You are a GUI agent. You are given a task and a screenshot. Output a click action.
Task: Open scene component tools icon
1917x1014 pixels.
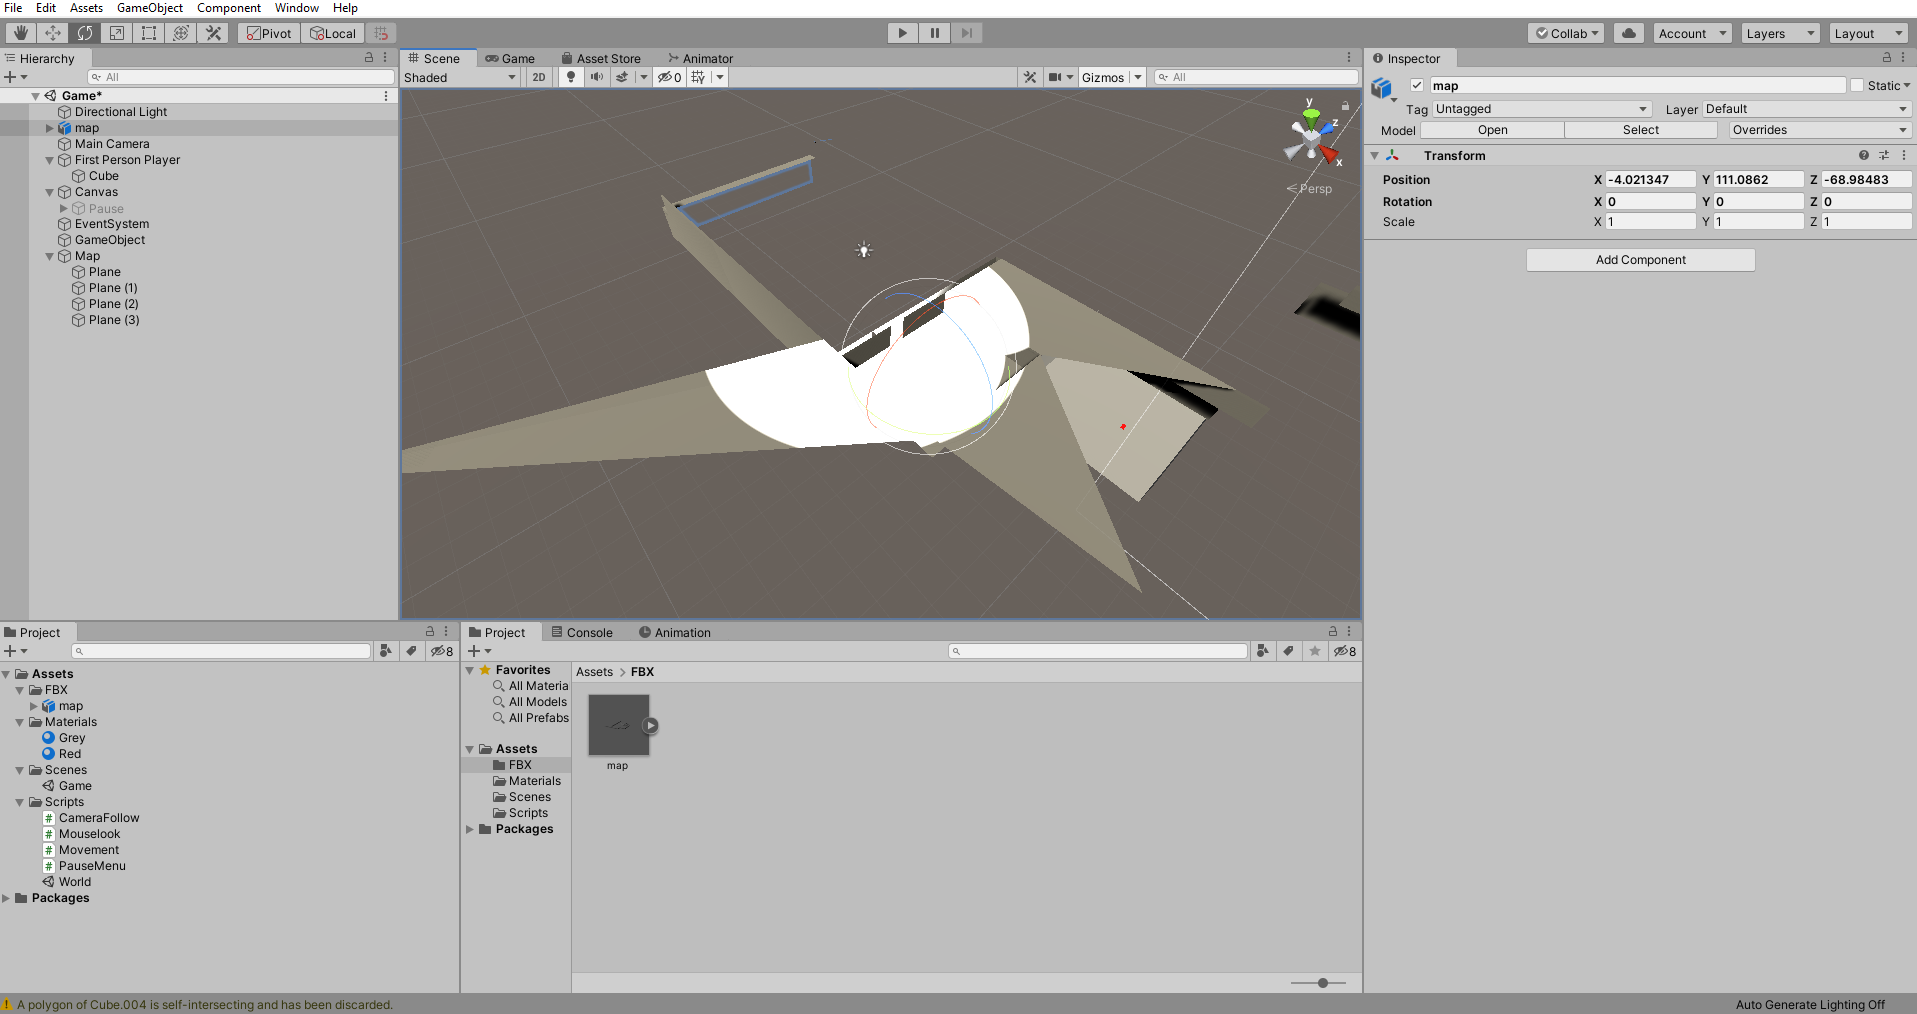pyautogui.click(x=1029, y=77)
